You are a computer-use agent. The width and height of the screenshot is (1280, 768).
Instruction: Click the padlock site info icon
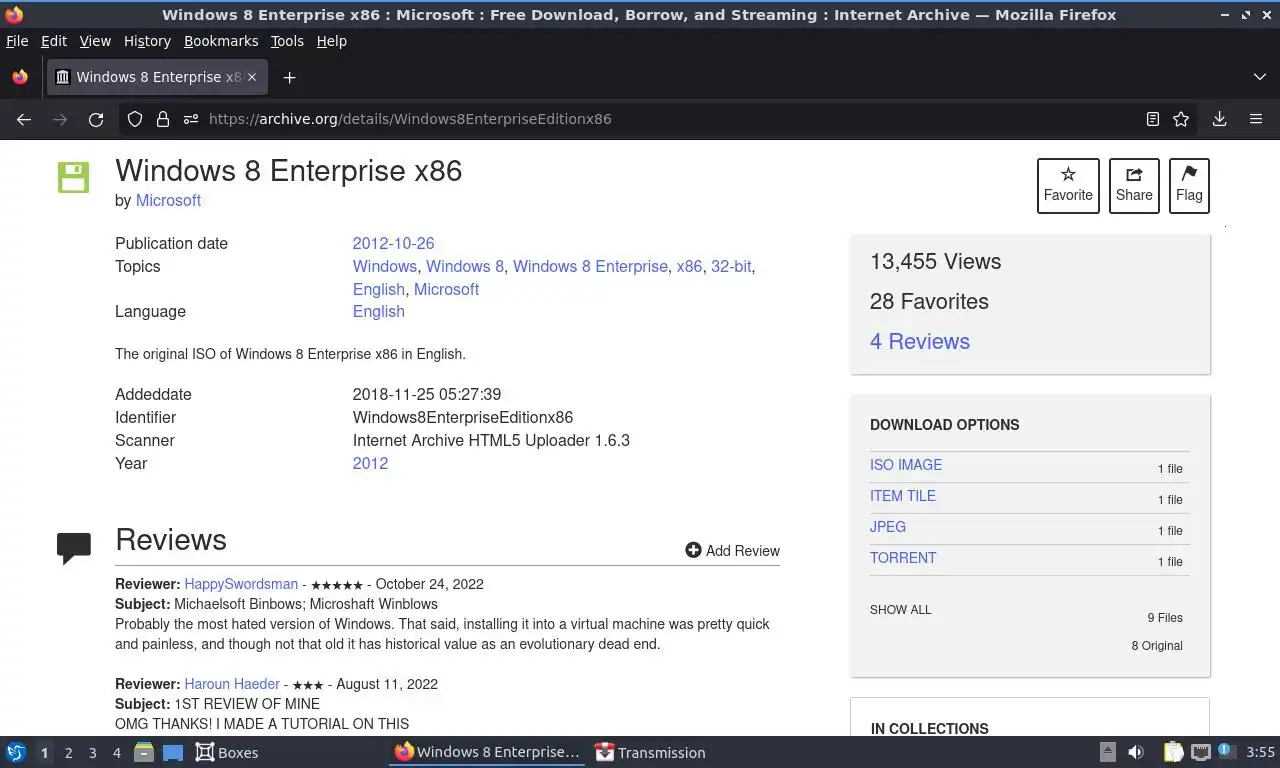tap(163, 119)
